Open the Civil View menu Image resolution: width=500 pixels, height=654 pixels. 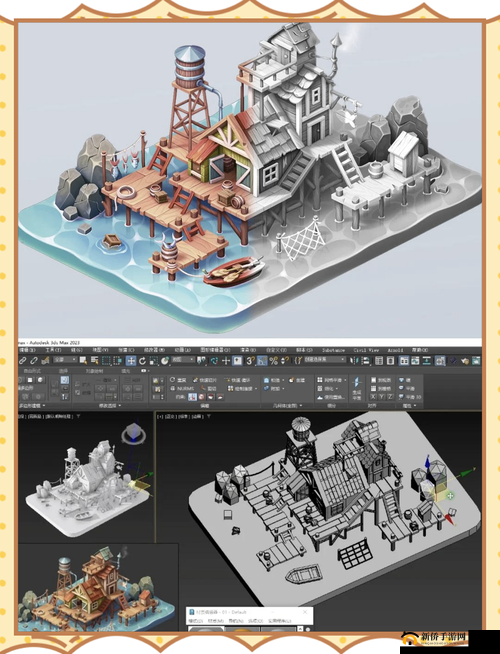pyautogui.click(x=366, y=350)
